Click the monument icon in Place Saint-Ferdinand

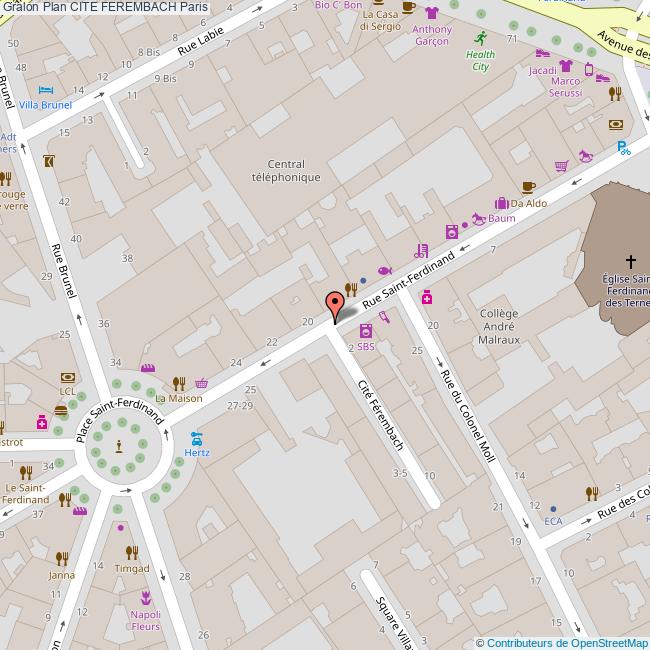[x=119, y=446]
